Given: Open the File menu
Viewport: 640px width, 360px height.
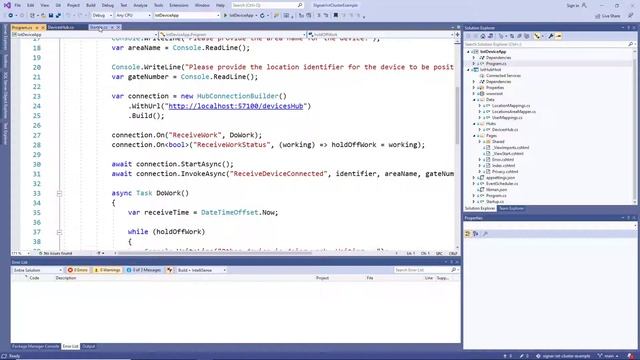Looking at the screenshot, I should (x=17, y=5).
